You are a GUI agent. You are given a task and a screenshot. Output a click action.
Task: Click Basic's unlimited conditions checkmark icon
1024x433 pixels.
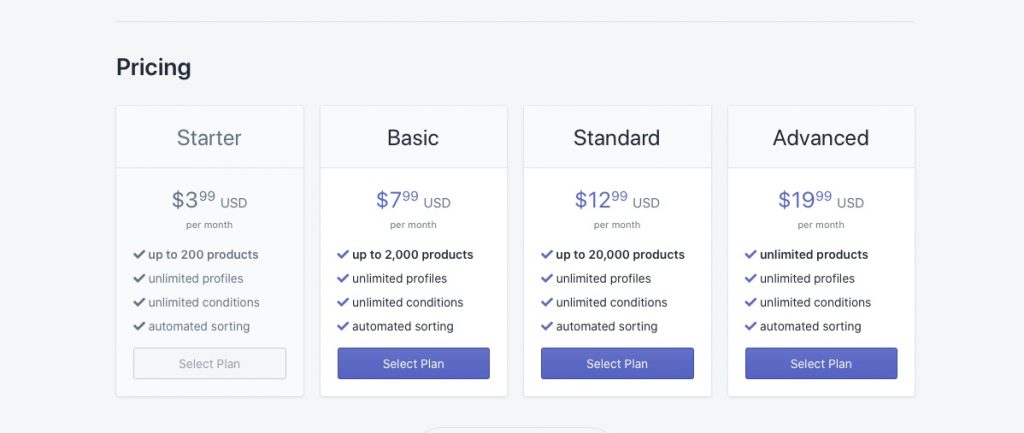[x=343, y=302]
